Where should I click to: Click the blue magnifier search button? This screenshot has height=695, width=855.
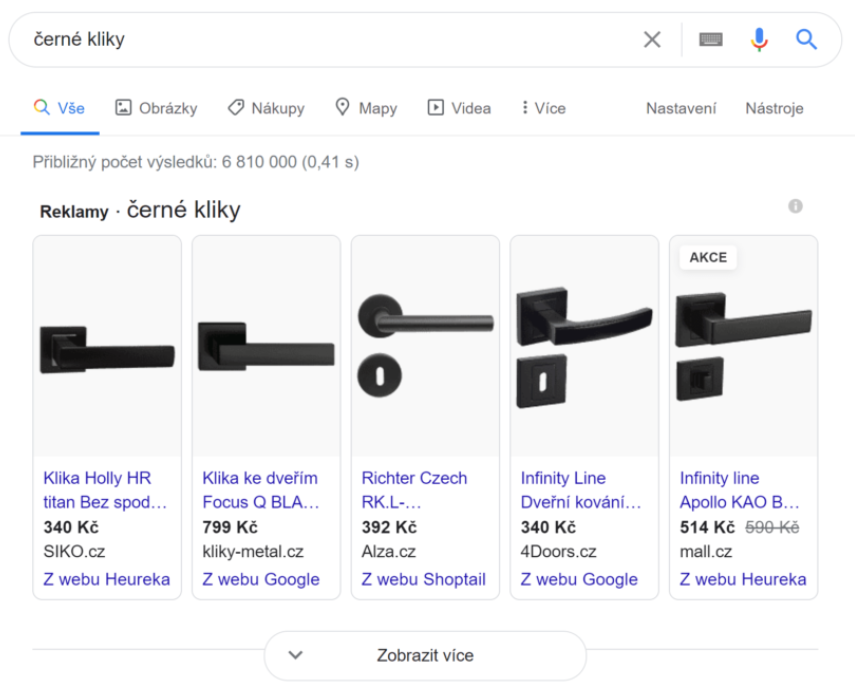[805, 39]
